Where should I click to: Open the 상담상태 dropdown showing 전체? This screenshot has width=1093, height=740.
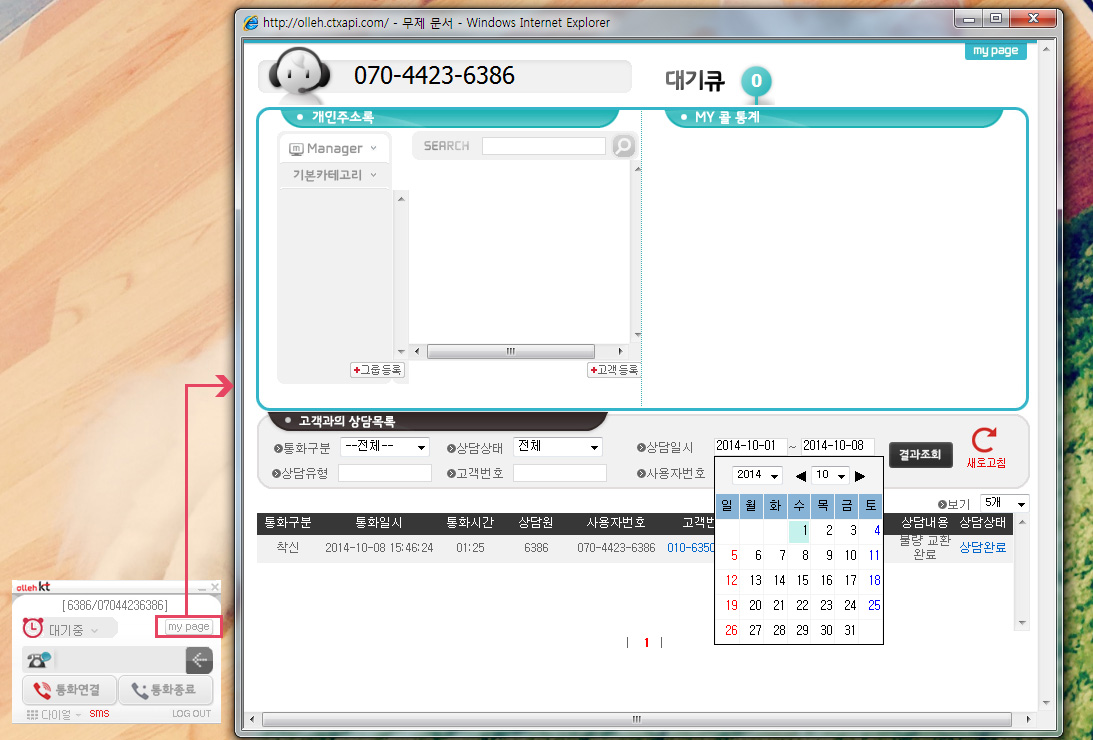[557, 447]
